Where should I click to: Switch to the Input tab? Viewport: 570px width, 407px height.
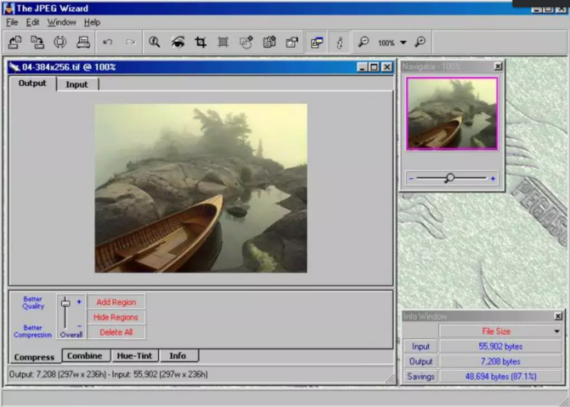coord(77,84)
